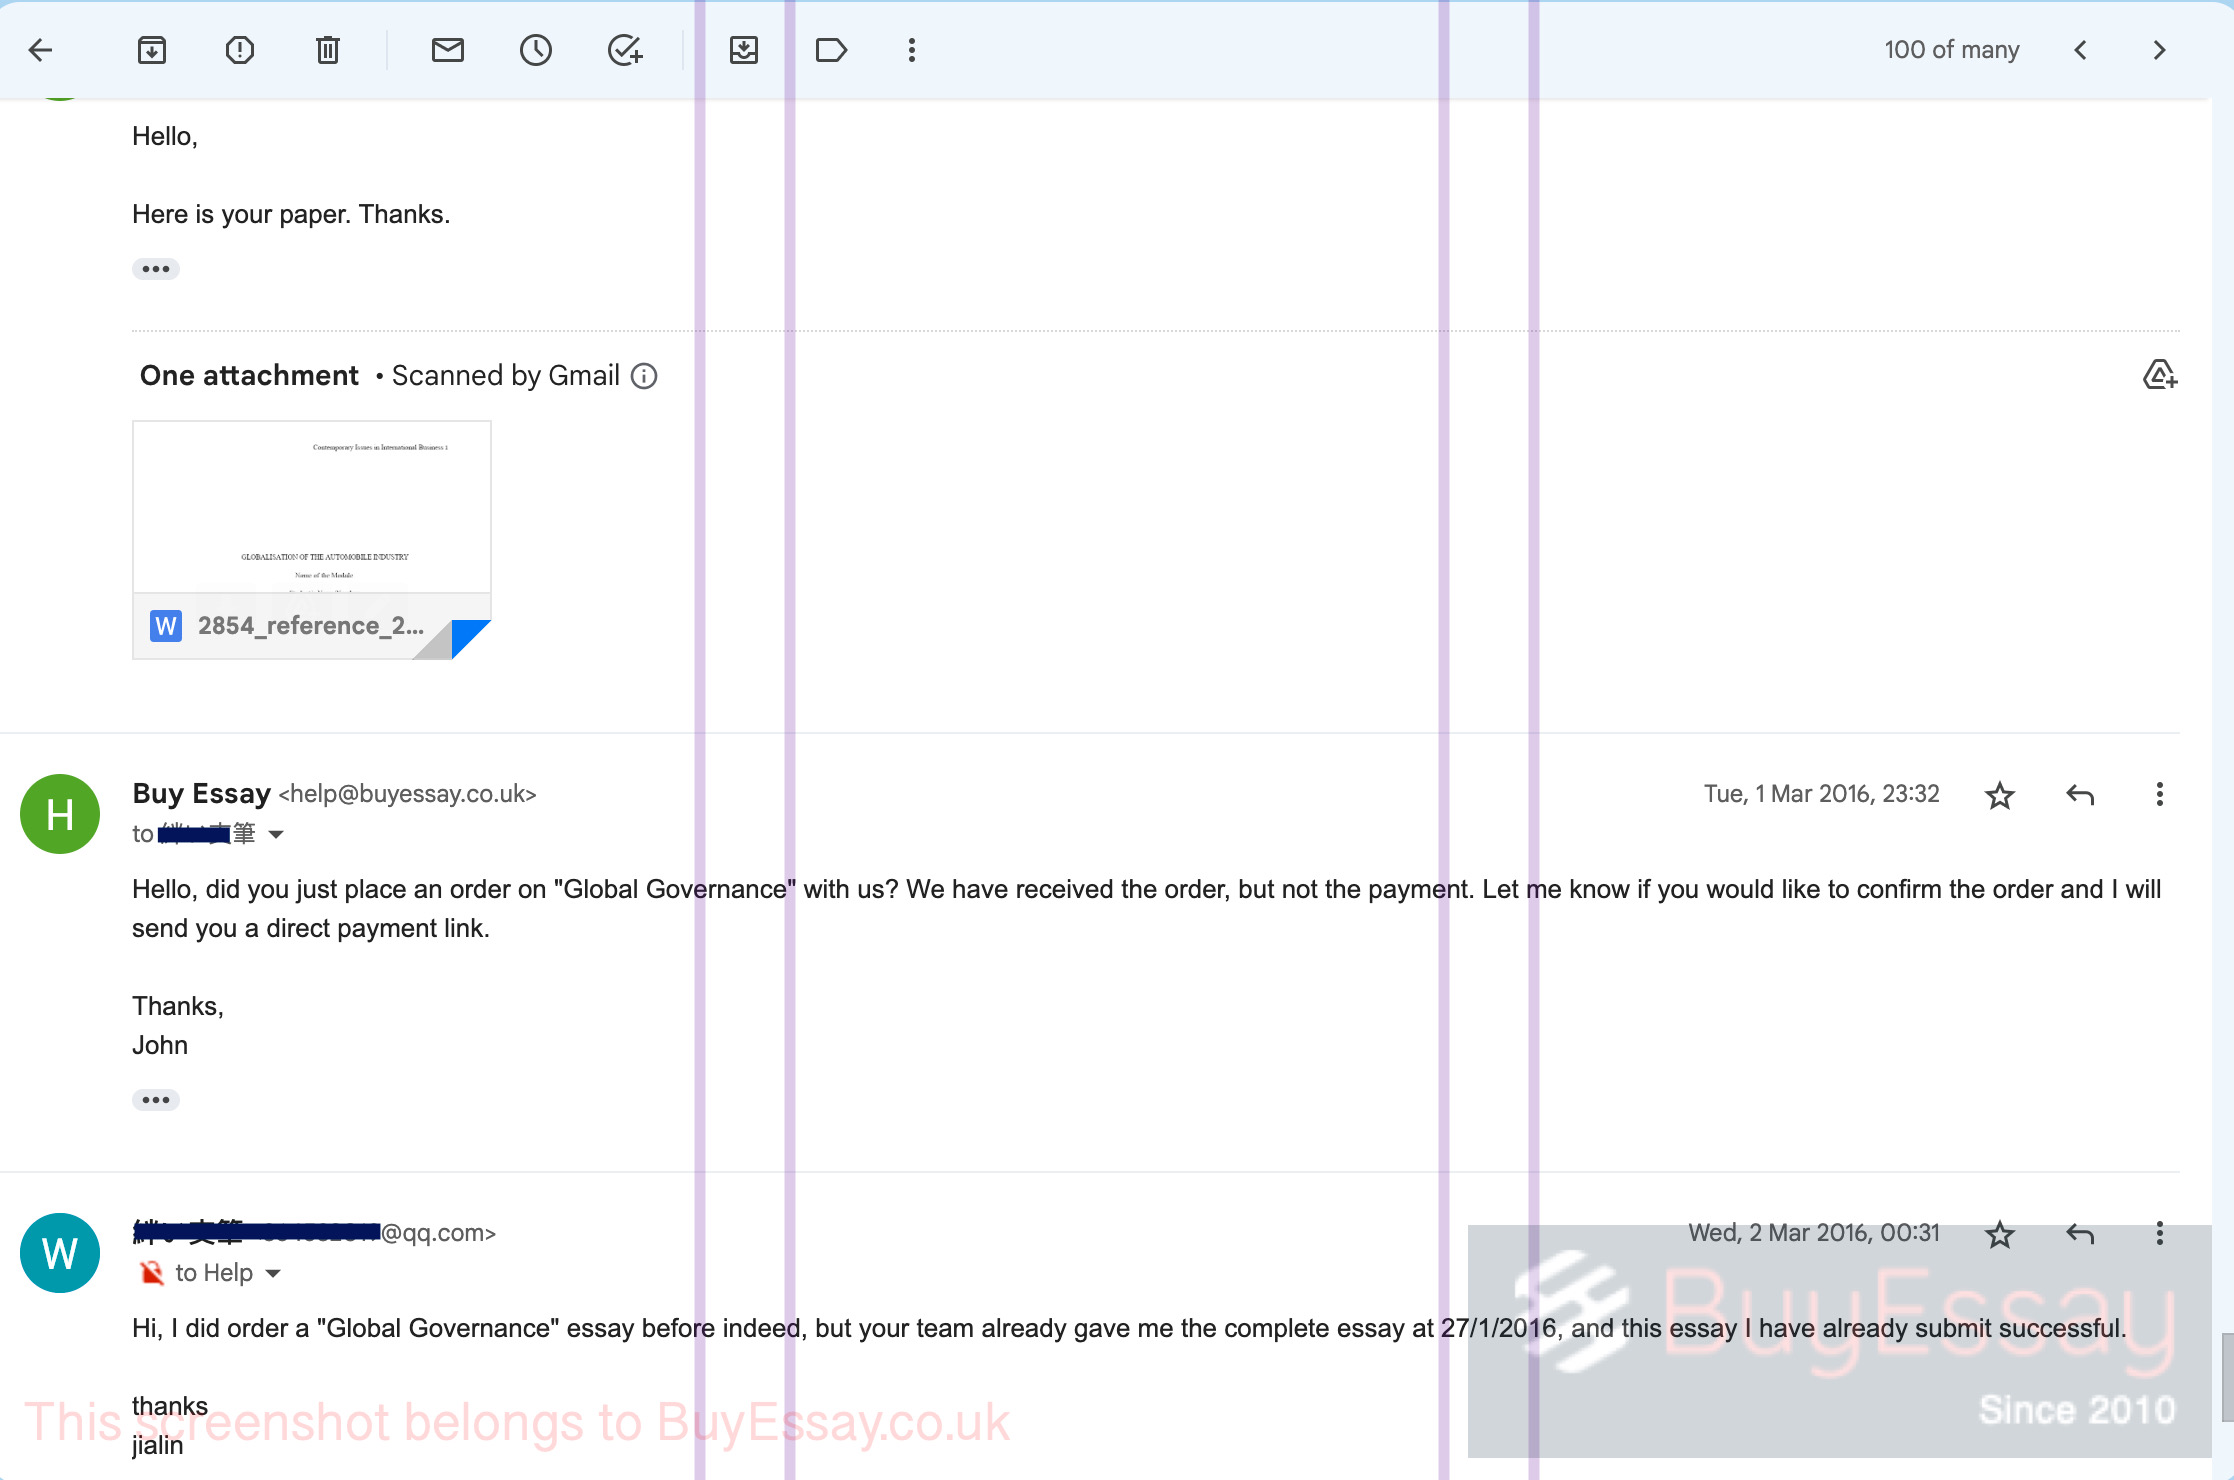Star the Buy Essay message from 1 Mar
The image size is (2234, 1480).
(1999, 795)
